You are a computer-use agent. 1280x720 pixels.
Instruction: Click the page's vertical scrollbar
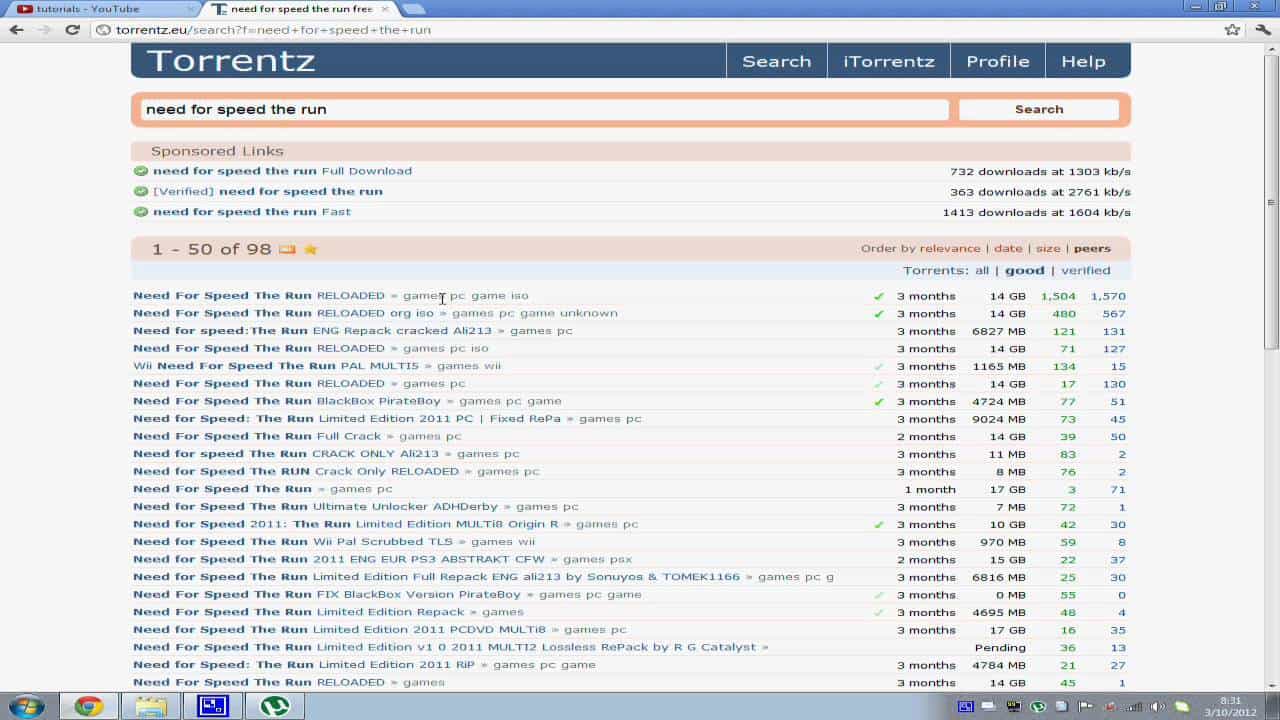[x=1271, y=200]
